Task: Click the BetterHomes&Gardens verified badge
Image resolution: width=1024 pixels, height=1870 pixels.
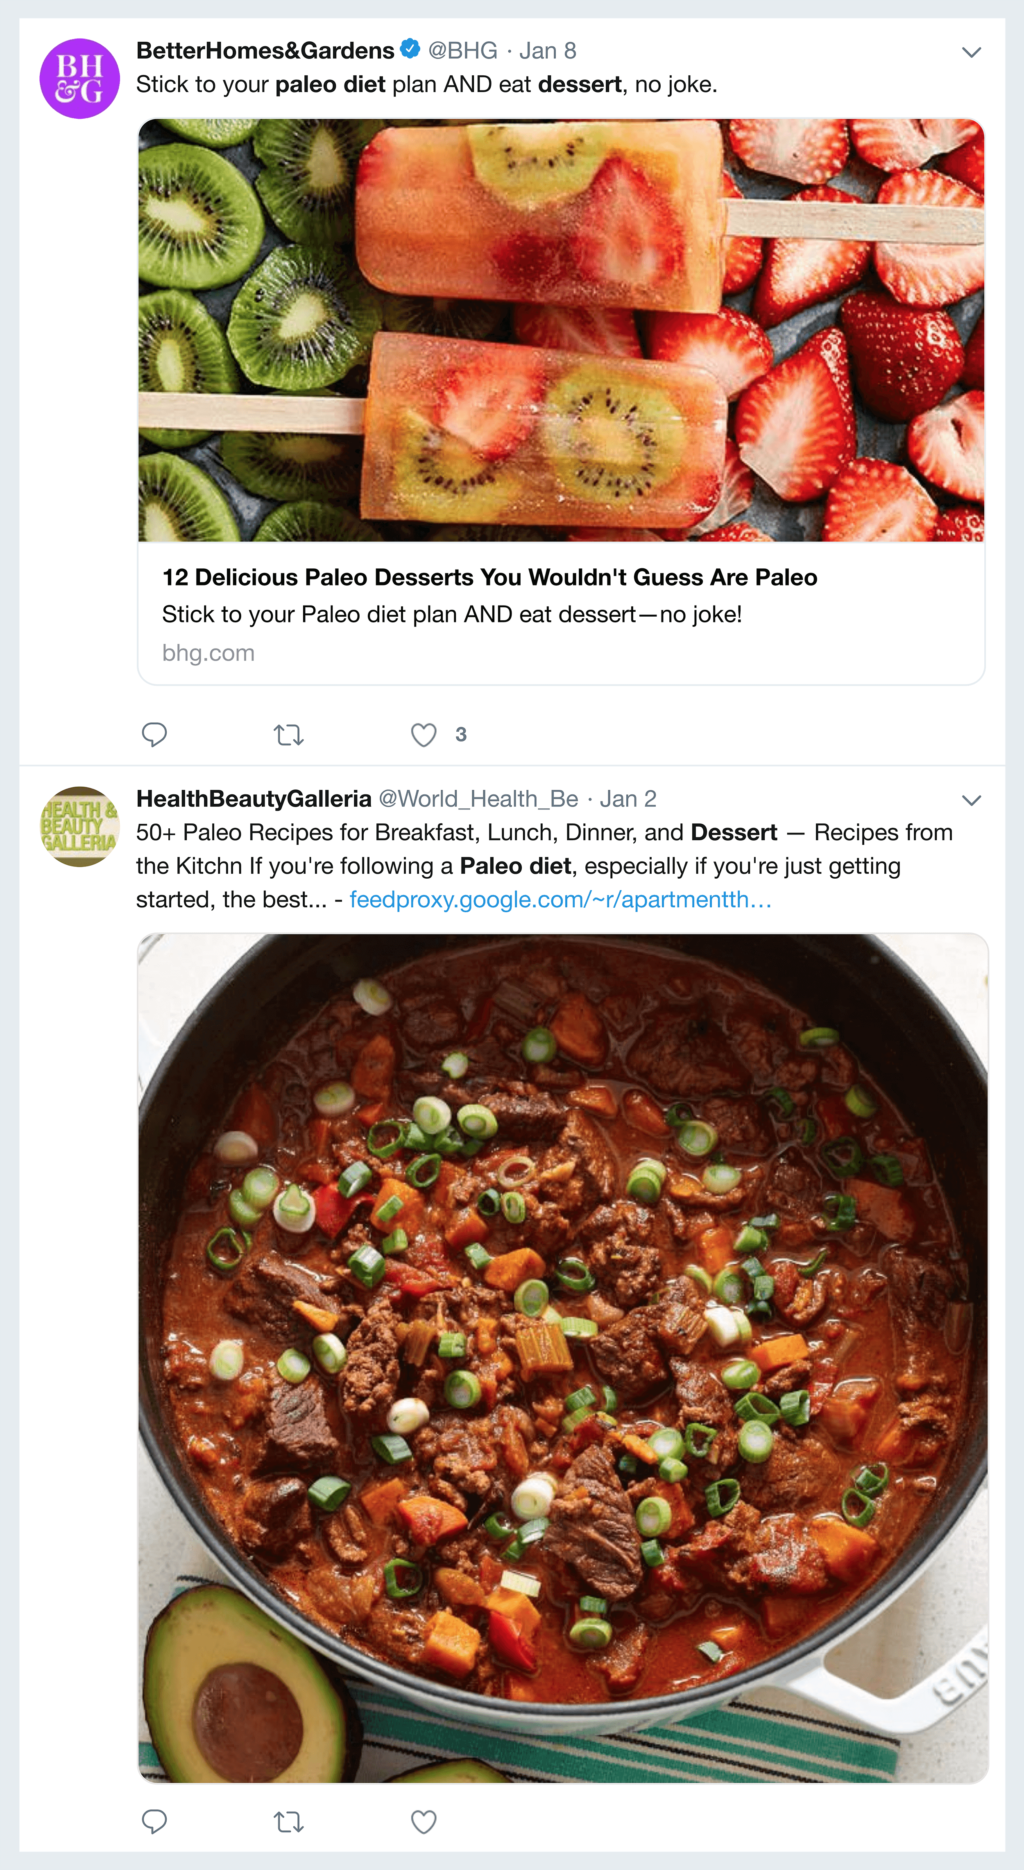Action: click(x=410, y=49)
